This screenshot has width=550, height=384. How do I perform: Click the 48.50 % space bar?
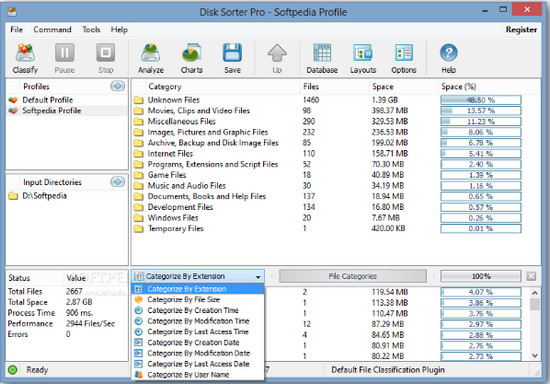pos(481,100)
